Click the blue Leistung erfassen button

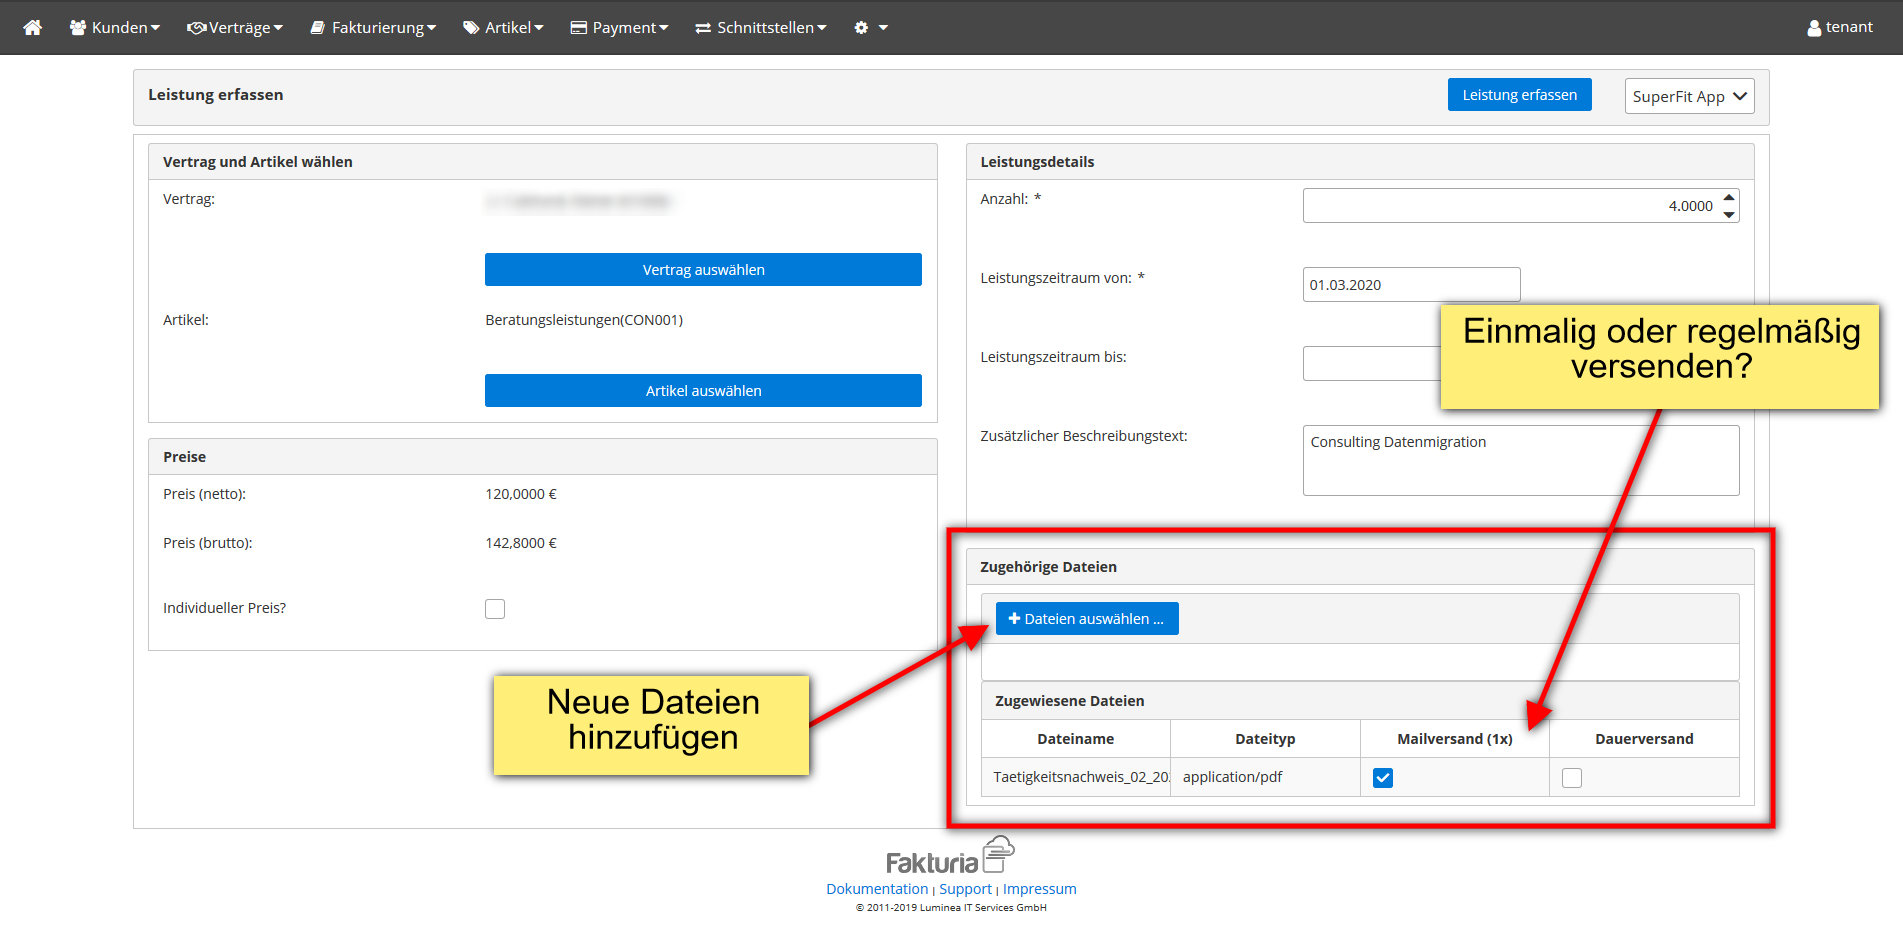coord(1519,95)
